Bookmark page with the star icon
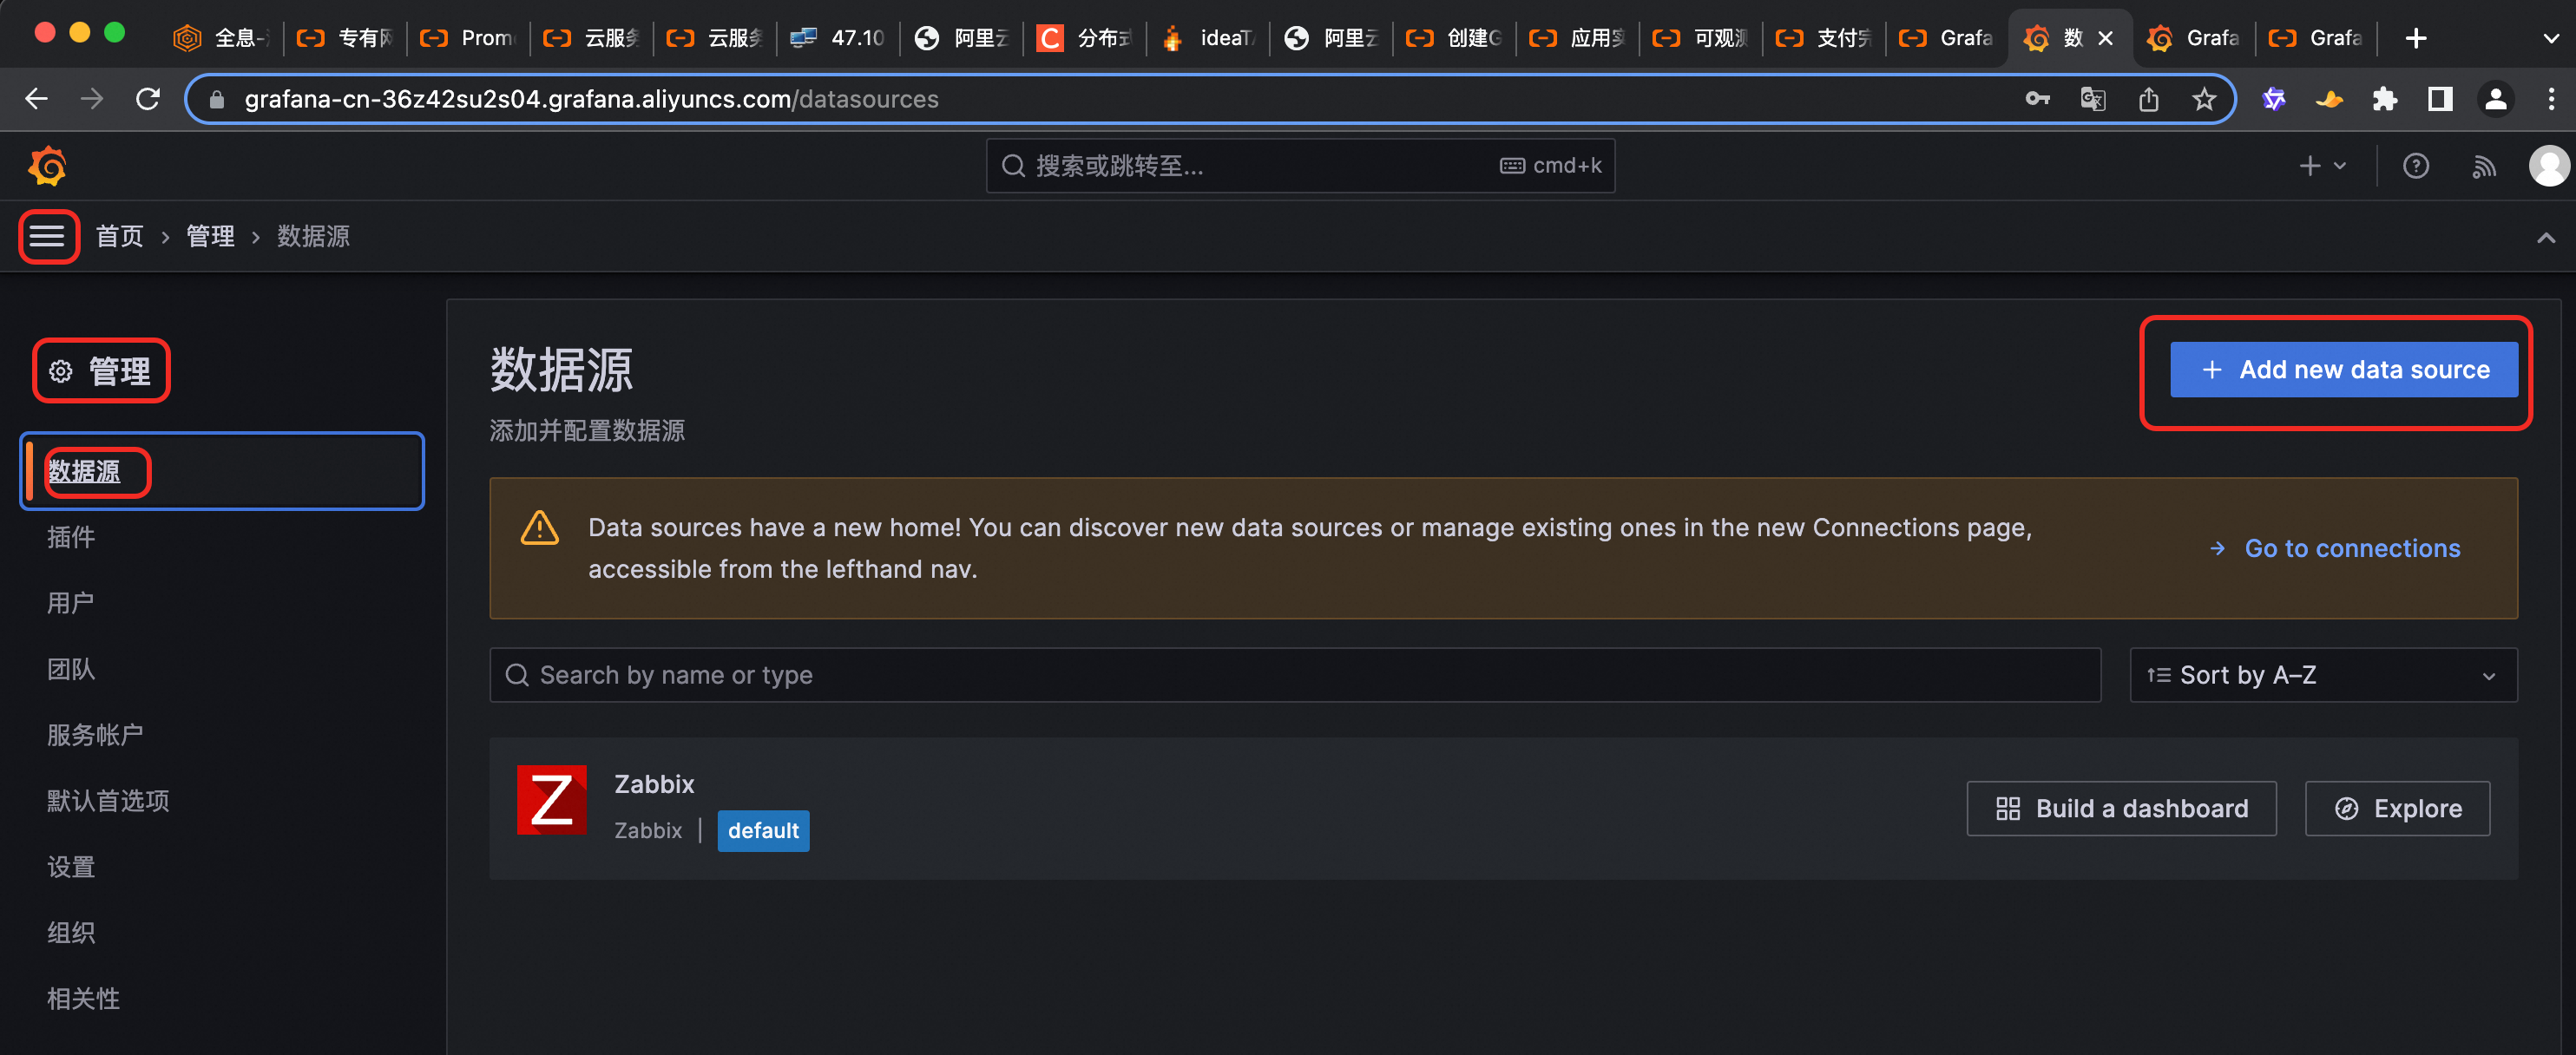2576x1055 pixels. (x=2204, y=99)
